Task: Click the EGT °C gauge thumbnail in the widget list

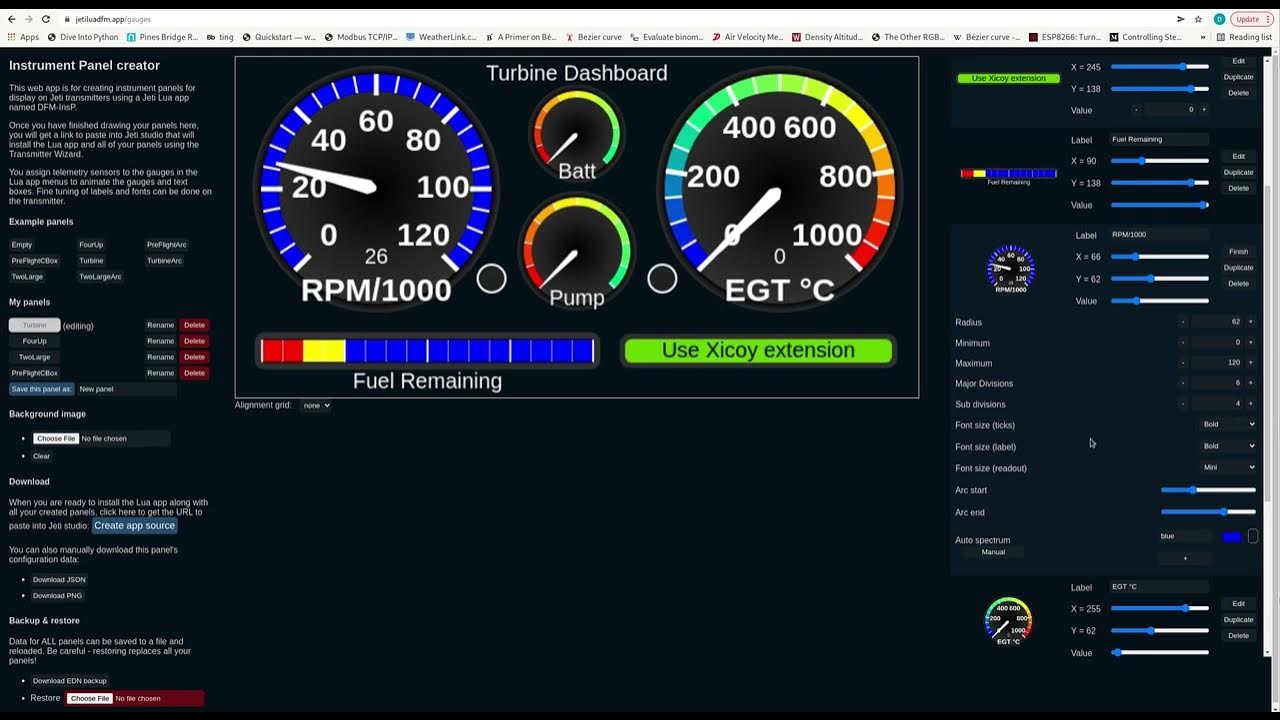Action: tap(1008, 621)
